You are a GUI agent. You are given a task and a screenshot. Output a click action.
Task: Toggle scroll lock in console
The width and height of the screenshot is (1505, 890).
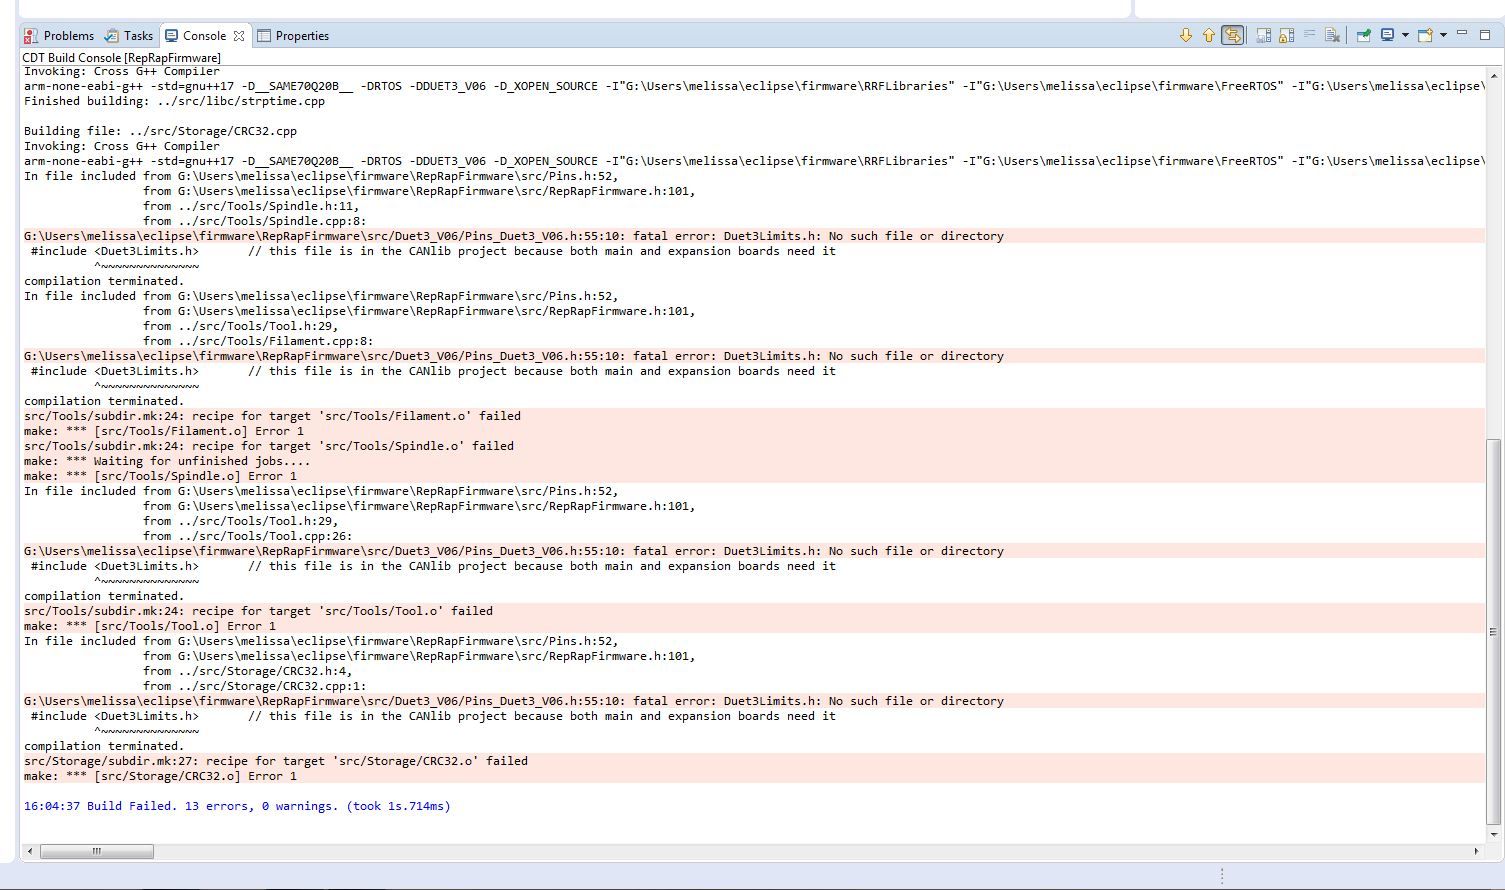pyautogui.click(x=1287, y=35)
